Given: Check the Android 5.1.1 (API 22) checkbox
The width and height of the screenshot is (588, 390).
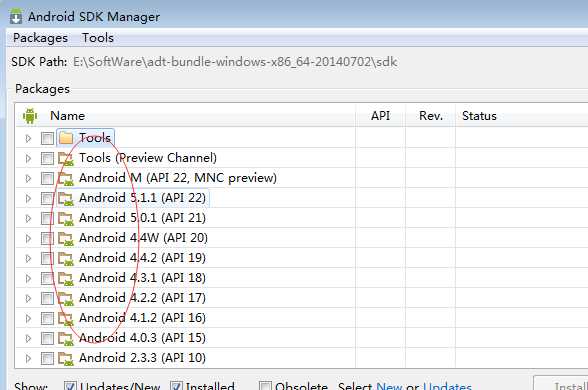Looking at the screenshot, I should pos(47,198).
